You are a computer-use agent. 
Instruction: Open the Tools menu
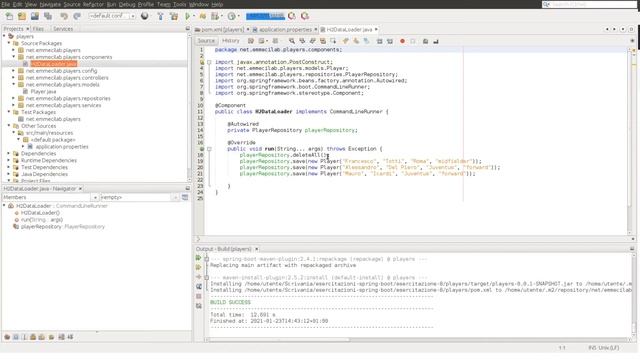pyautogui.click(x=179, y=4)
